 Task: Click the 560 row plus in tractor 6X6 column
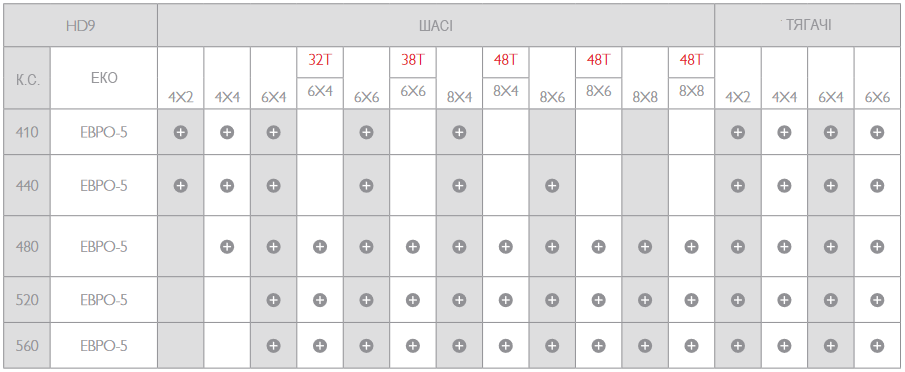[877, 346]
